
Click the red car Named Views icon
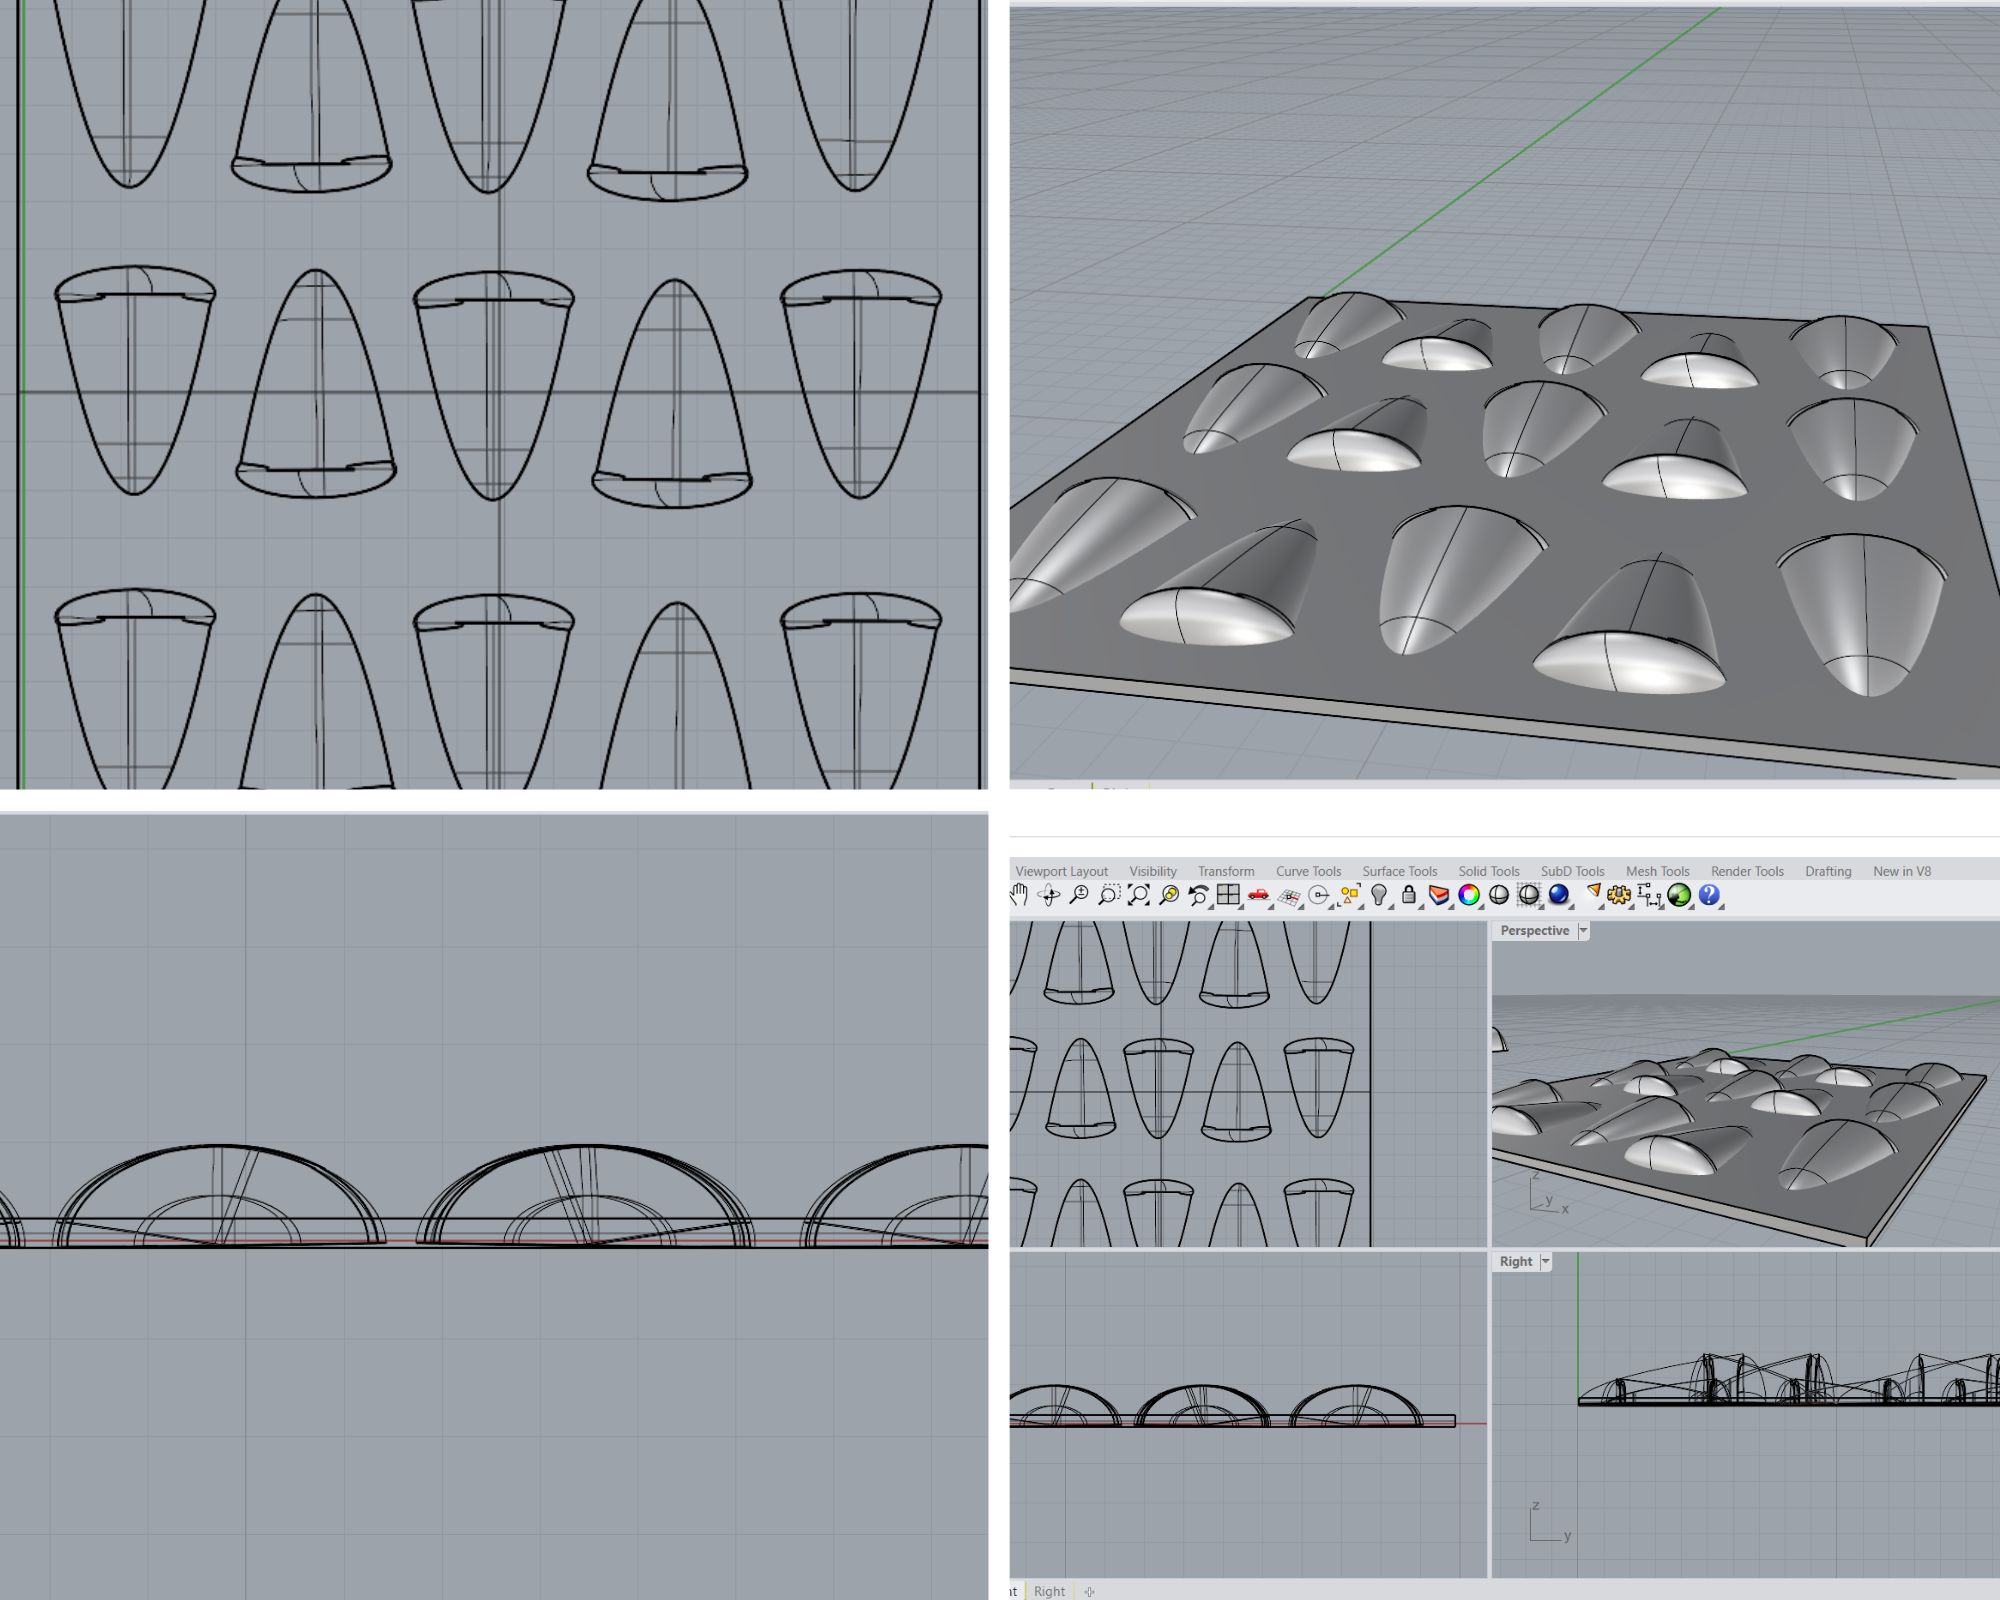[1258, 895]
